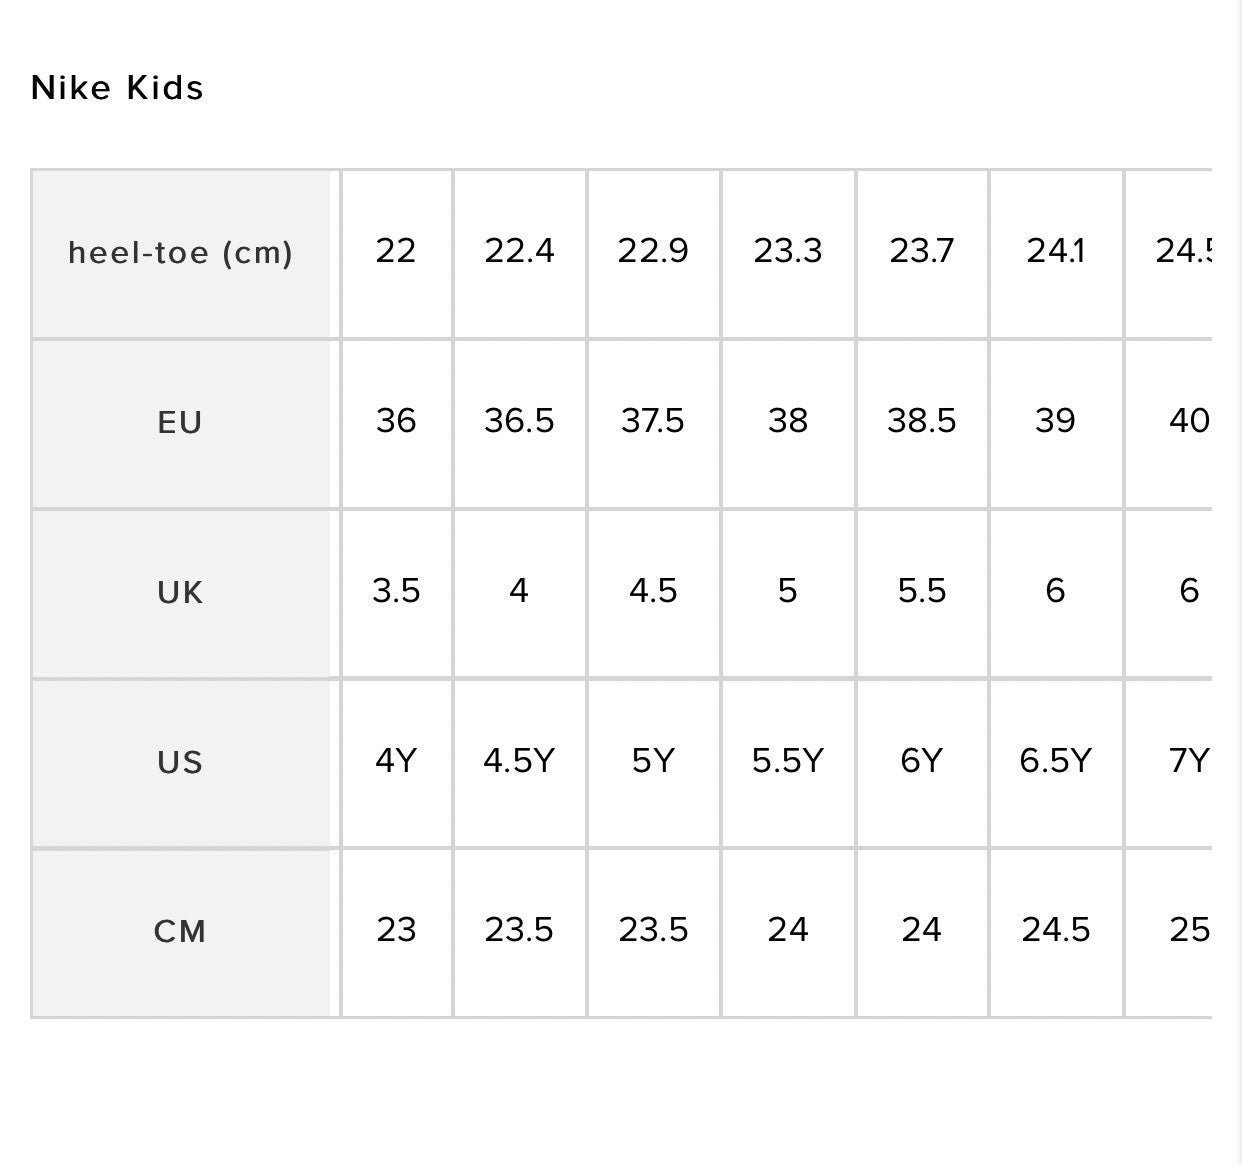Click the US size 4Y cell
Screen dimensions: 1242x1165
click(x=396, y=764)
